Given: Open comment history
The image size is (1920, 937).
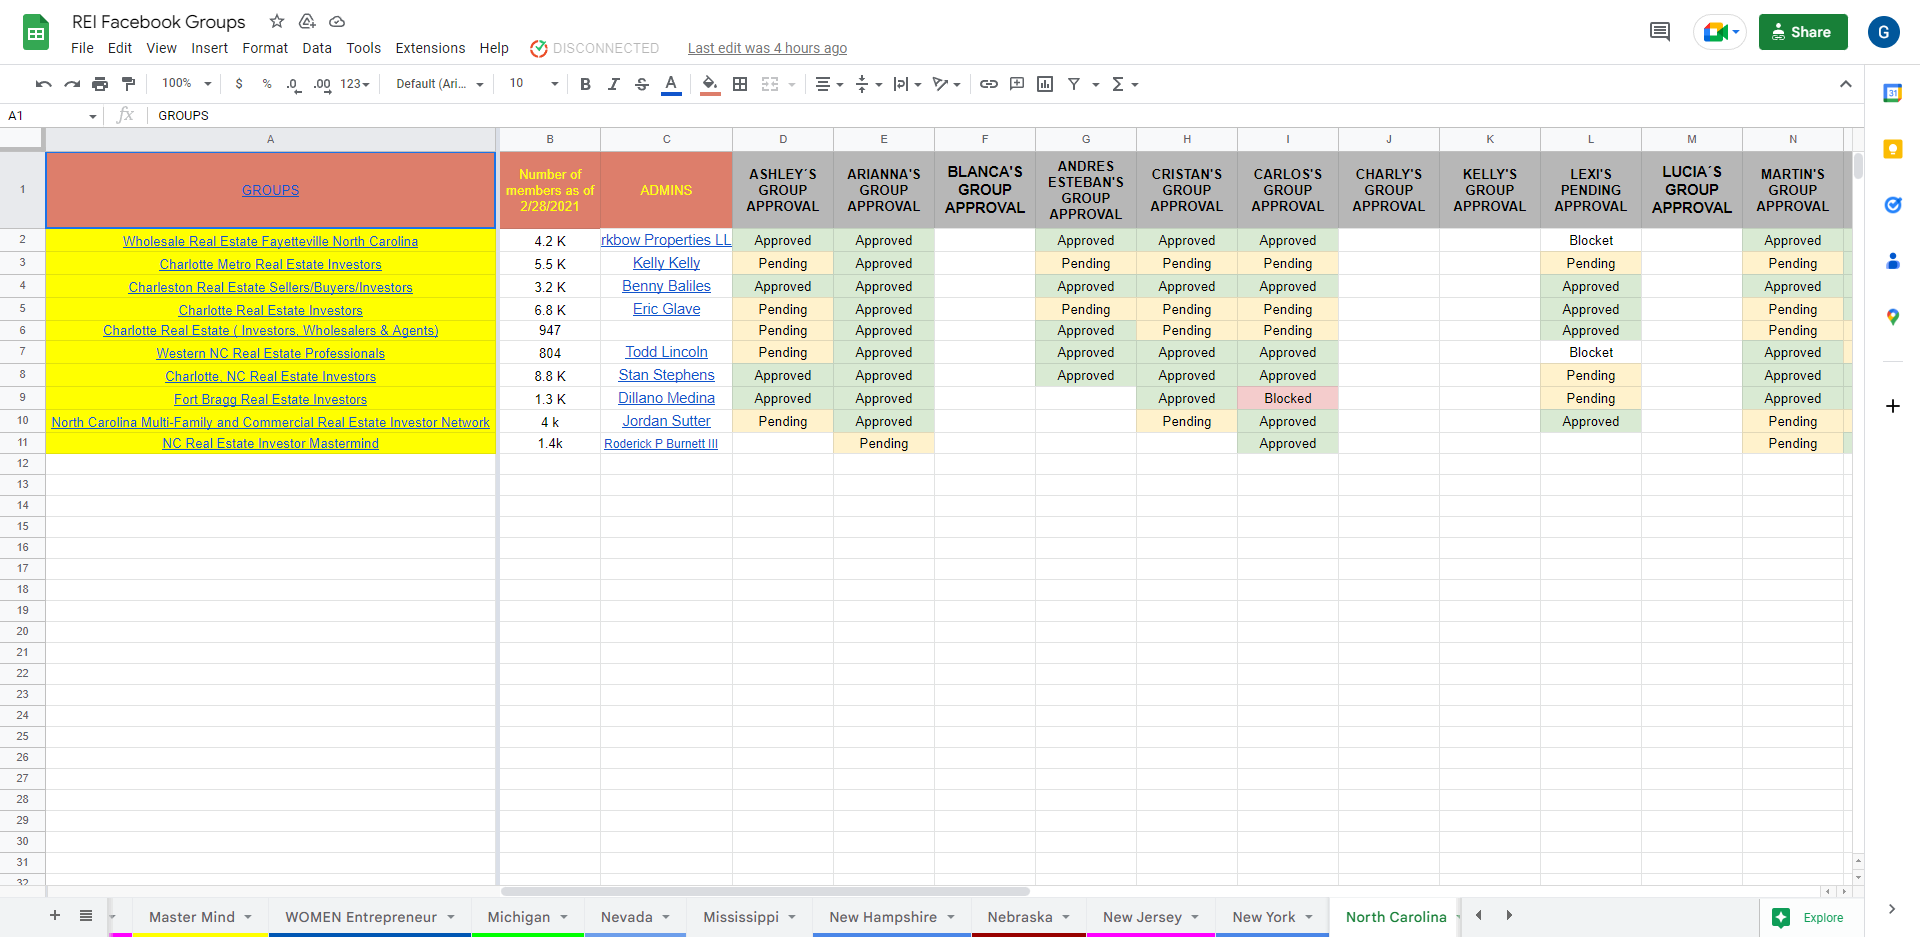Looking at the screenshot, I should point(1660,32).
